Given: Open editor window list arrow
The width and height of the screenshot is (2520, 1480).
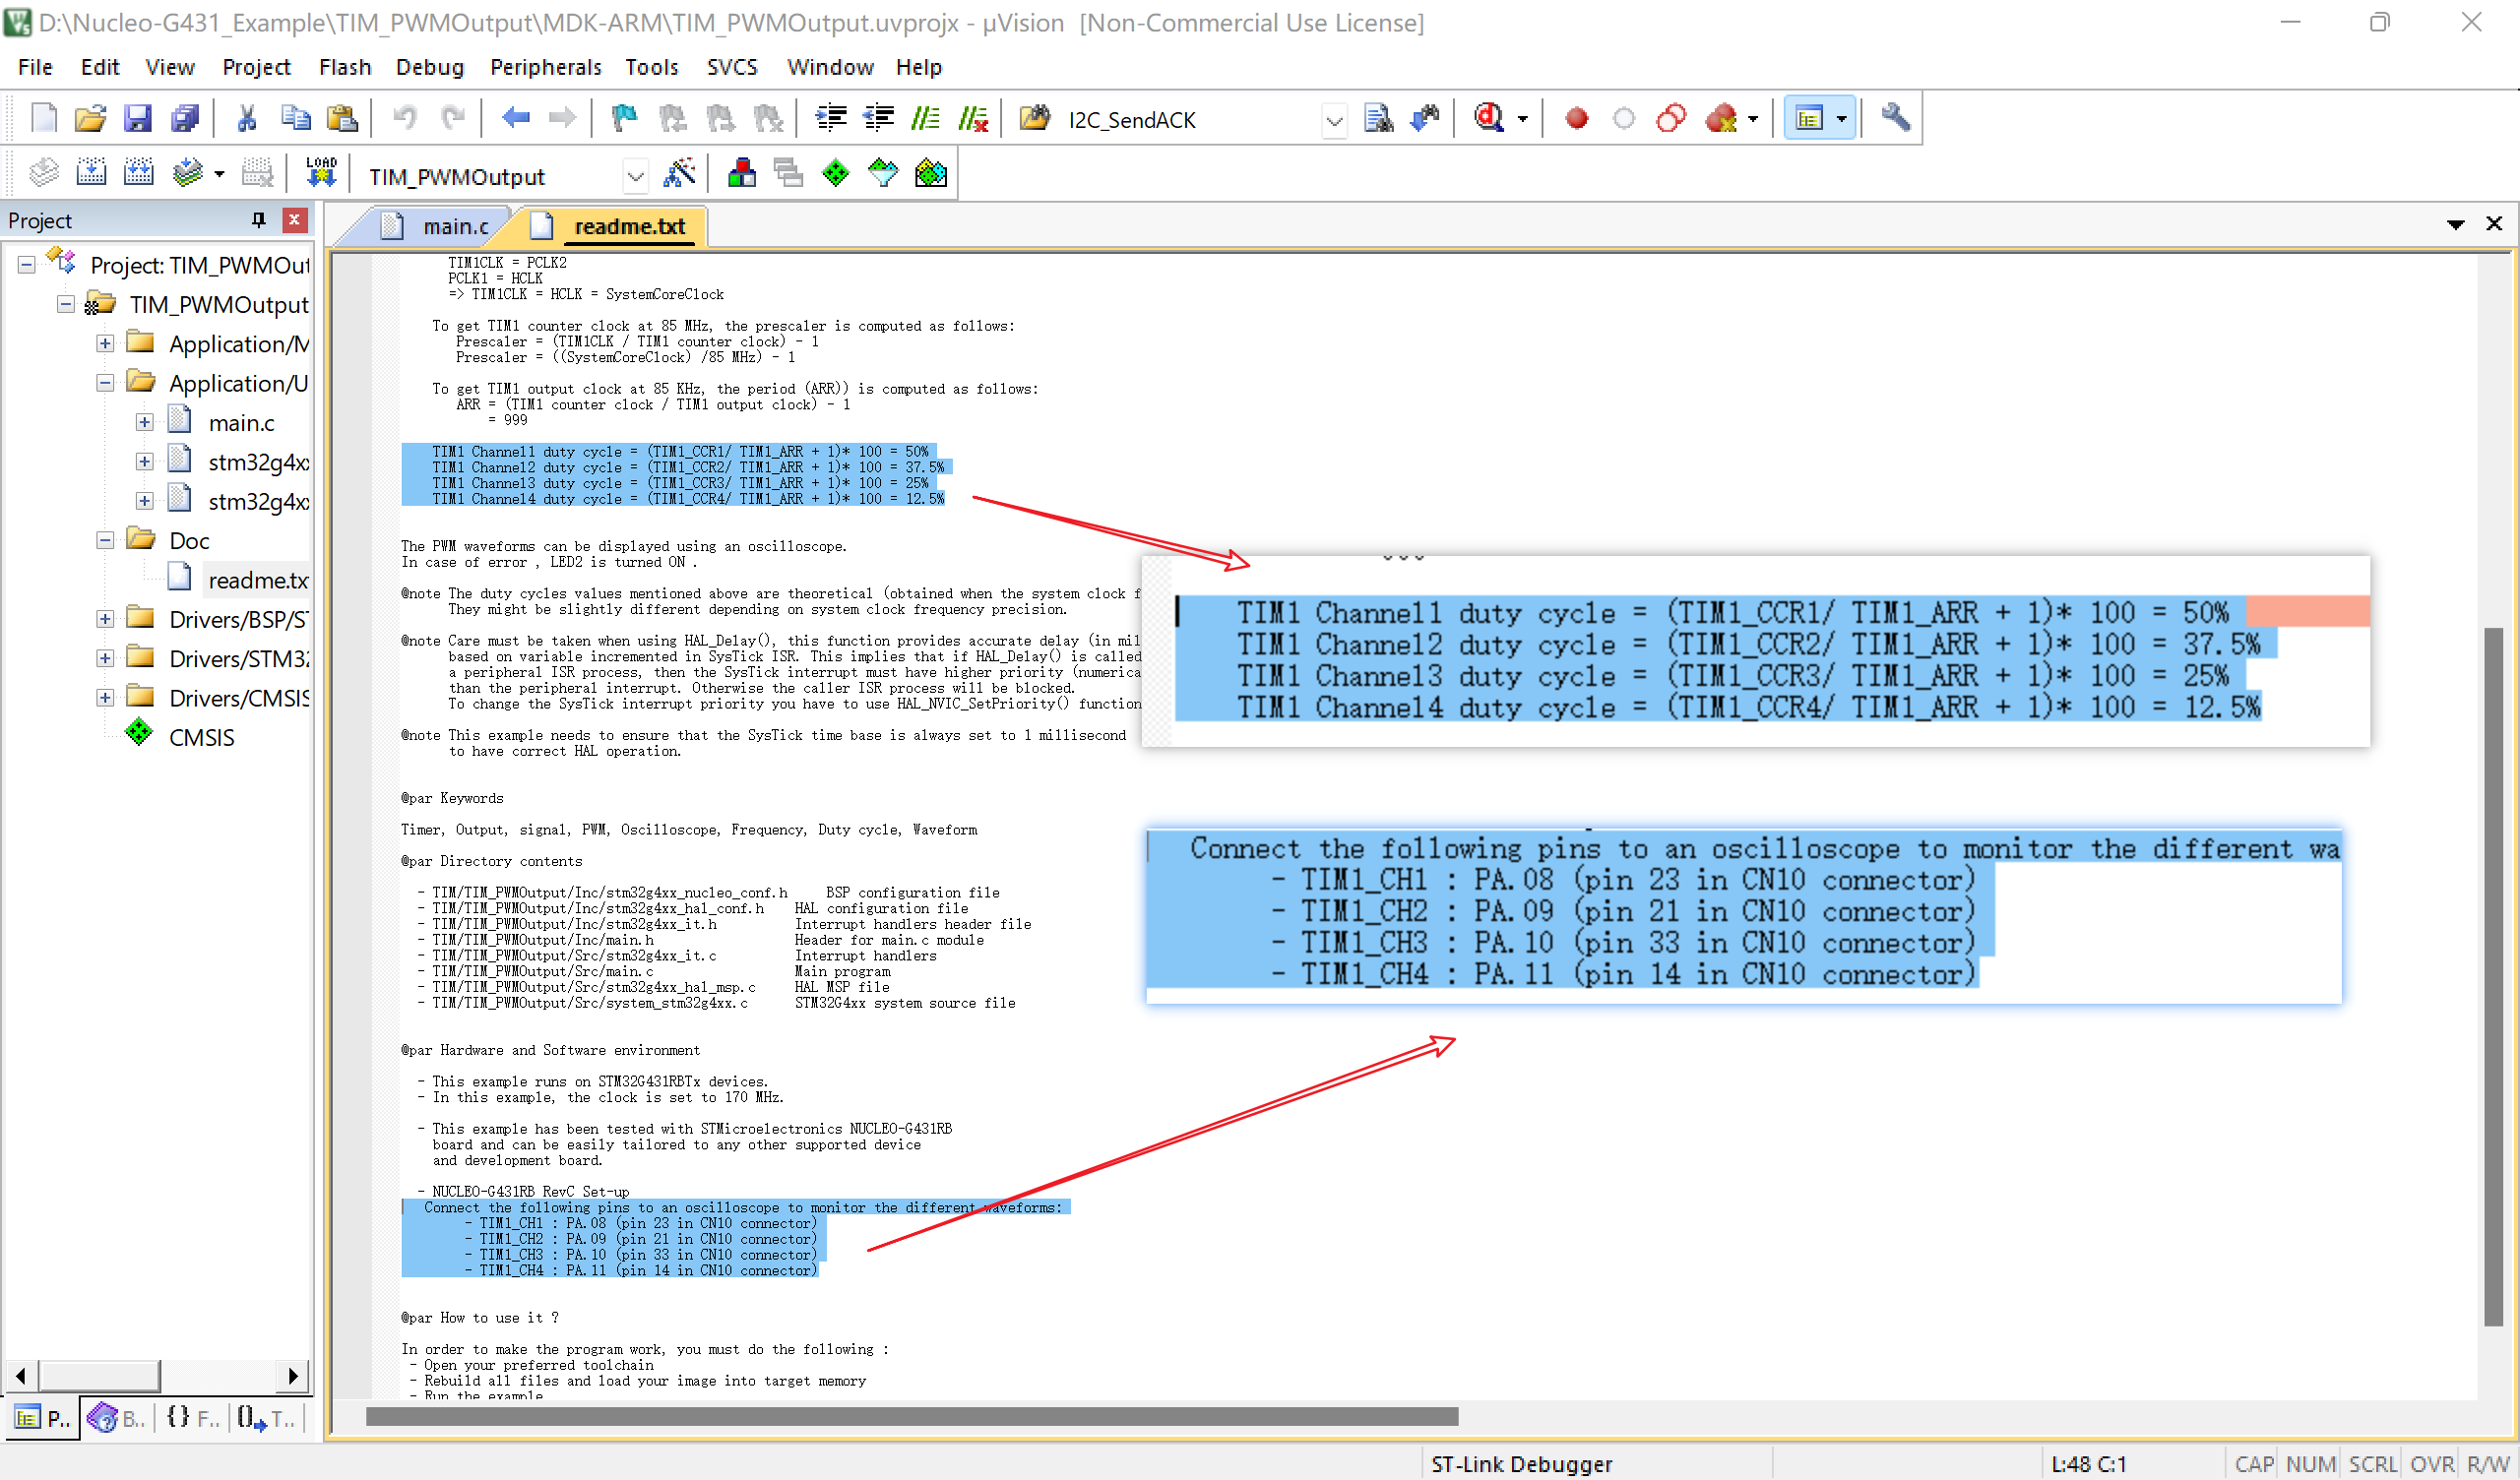Looking at the screenshot, I should 2455,225.
